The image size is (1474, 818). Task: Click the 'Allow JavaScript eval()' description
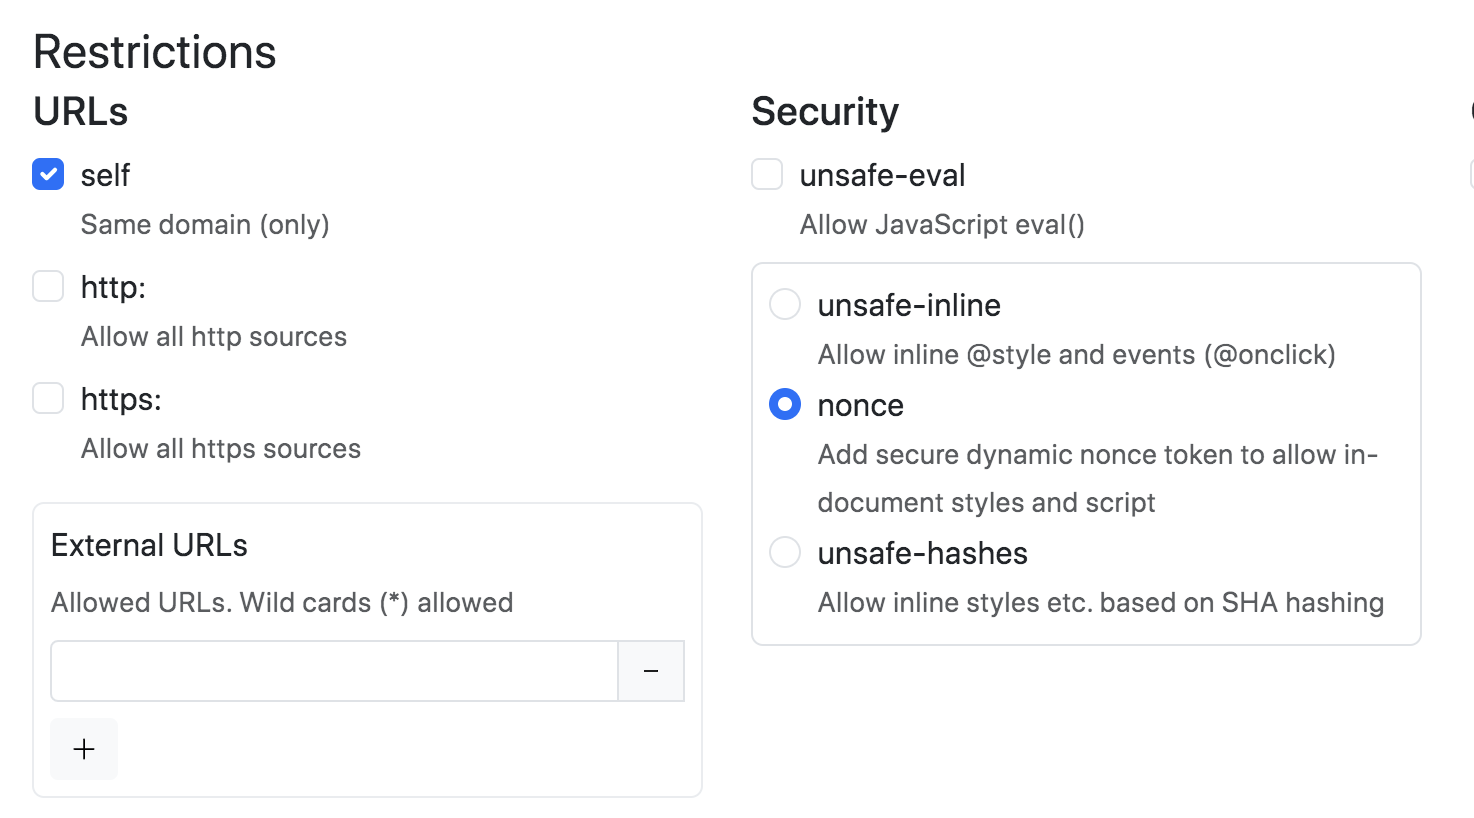[x=942, y=224]
